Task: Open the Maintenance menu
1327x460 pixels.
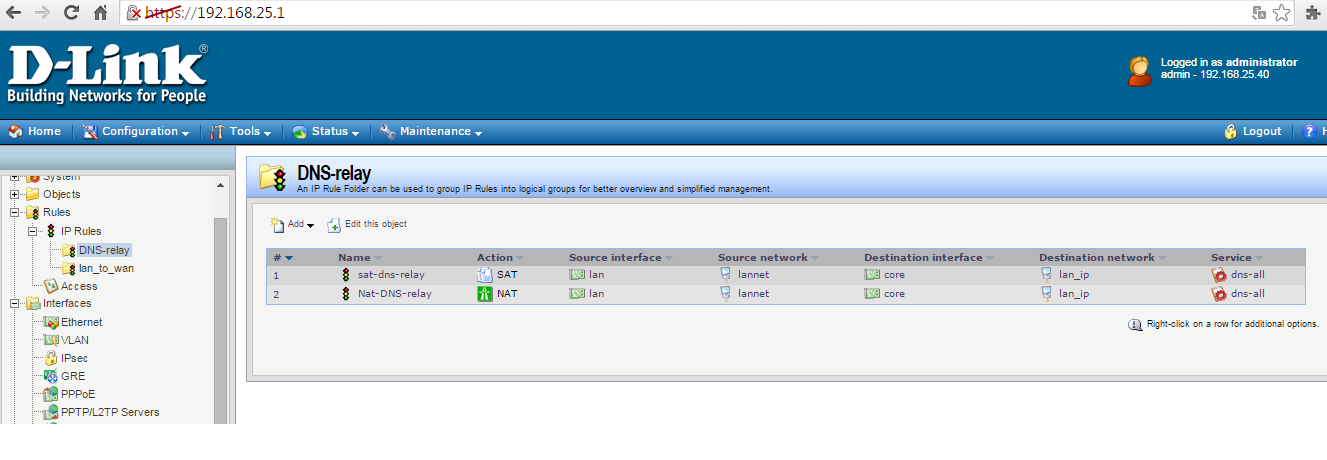Action: click(431, 131)
